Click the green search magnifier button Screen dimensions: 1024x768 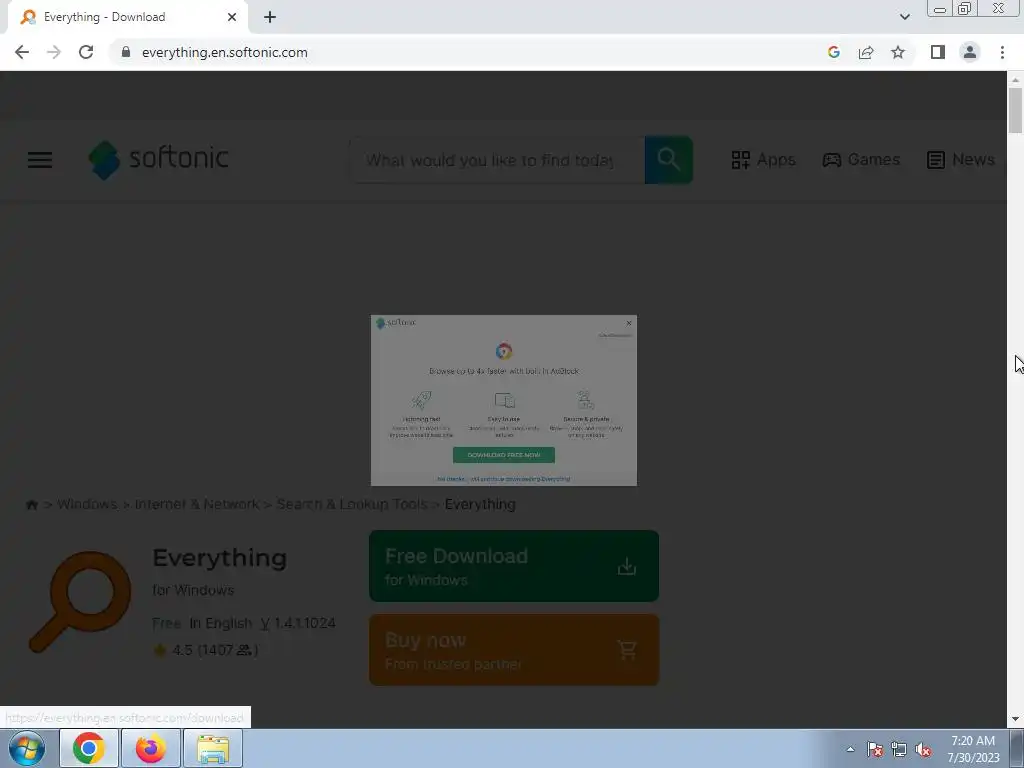[669, 160]
